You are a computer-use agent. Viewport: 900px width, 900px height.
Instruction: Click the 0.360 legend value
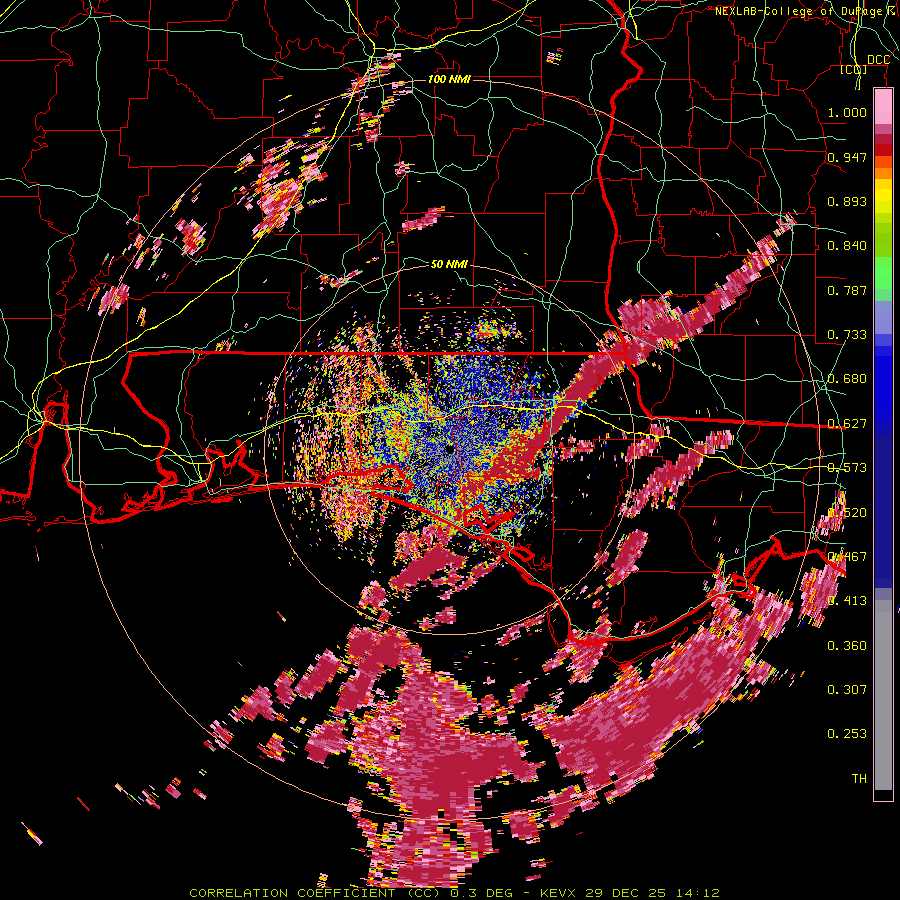[847, 646]
